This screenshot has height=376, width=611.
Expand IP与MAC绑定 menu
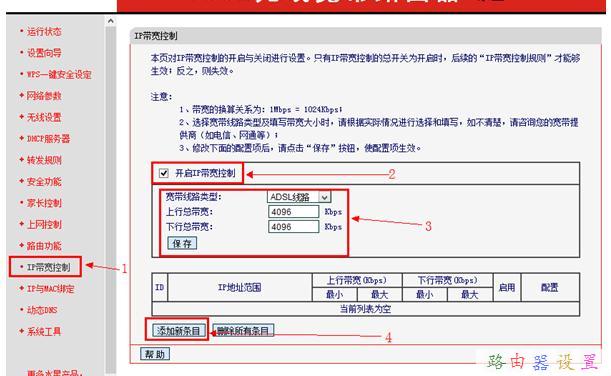point(50,289)
